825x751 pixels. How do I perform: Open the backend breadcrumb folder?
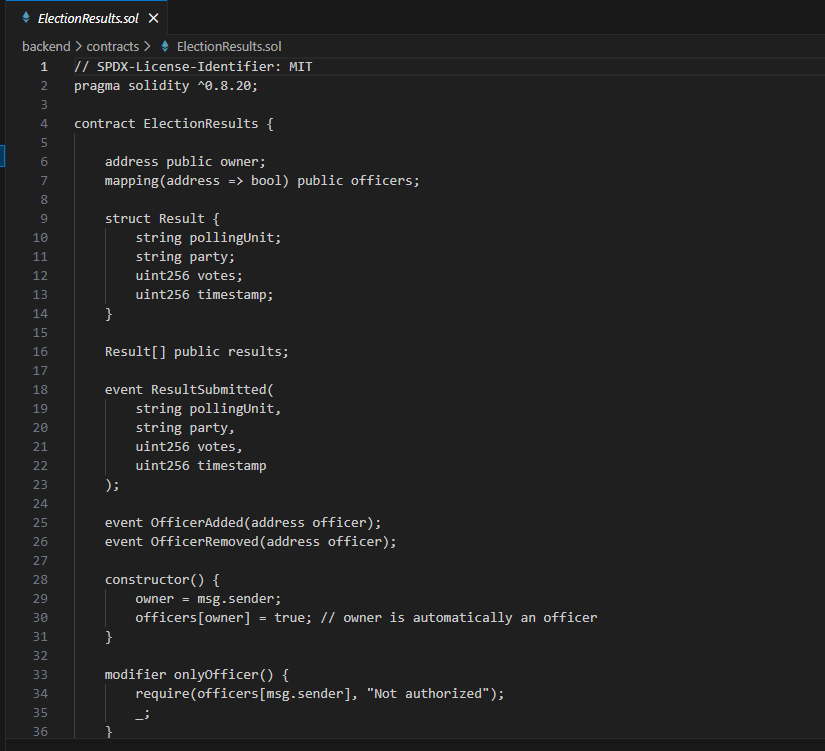(x=46, y=46)
